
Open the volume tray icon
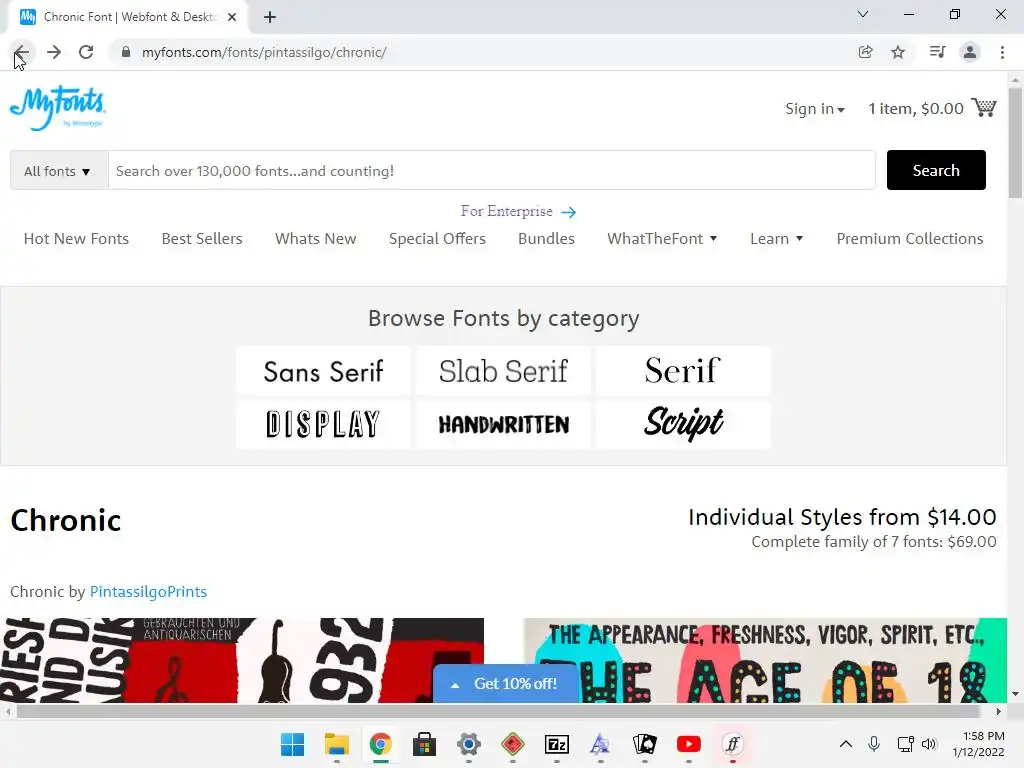[929, 744]
